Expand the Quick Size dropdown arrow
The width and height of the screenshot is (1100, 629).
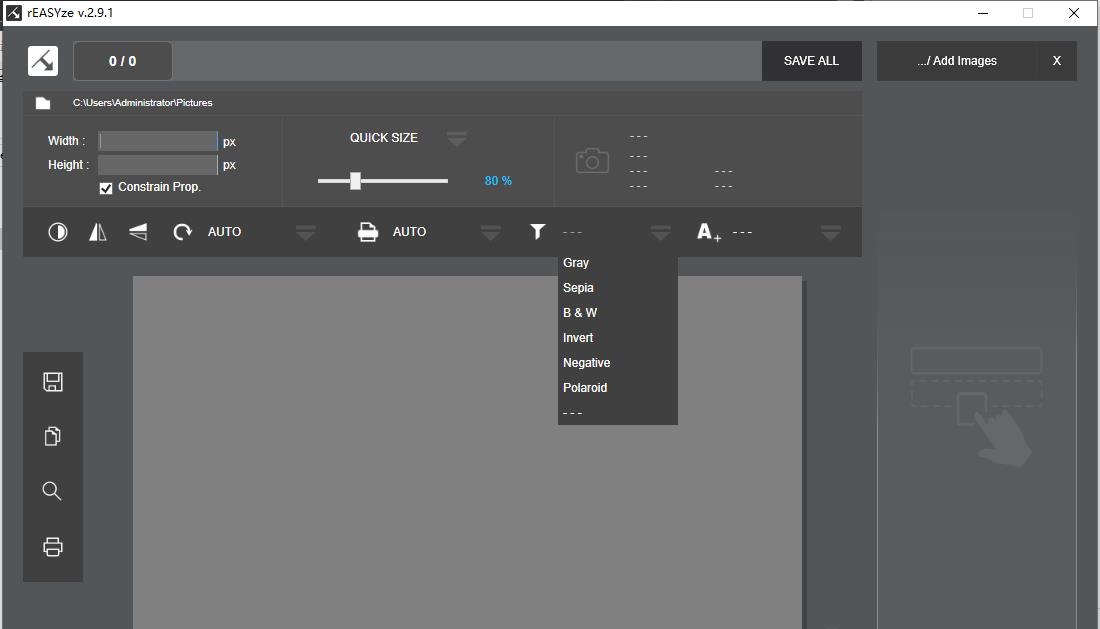[456, 139]
